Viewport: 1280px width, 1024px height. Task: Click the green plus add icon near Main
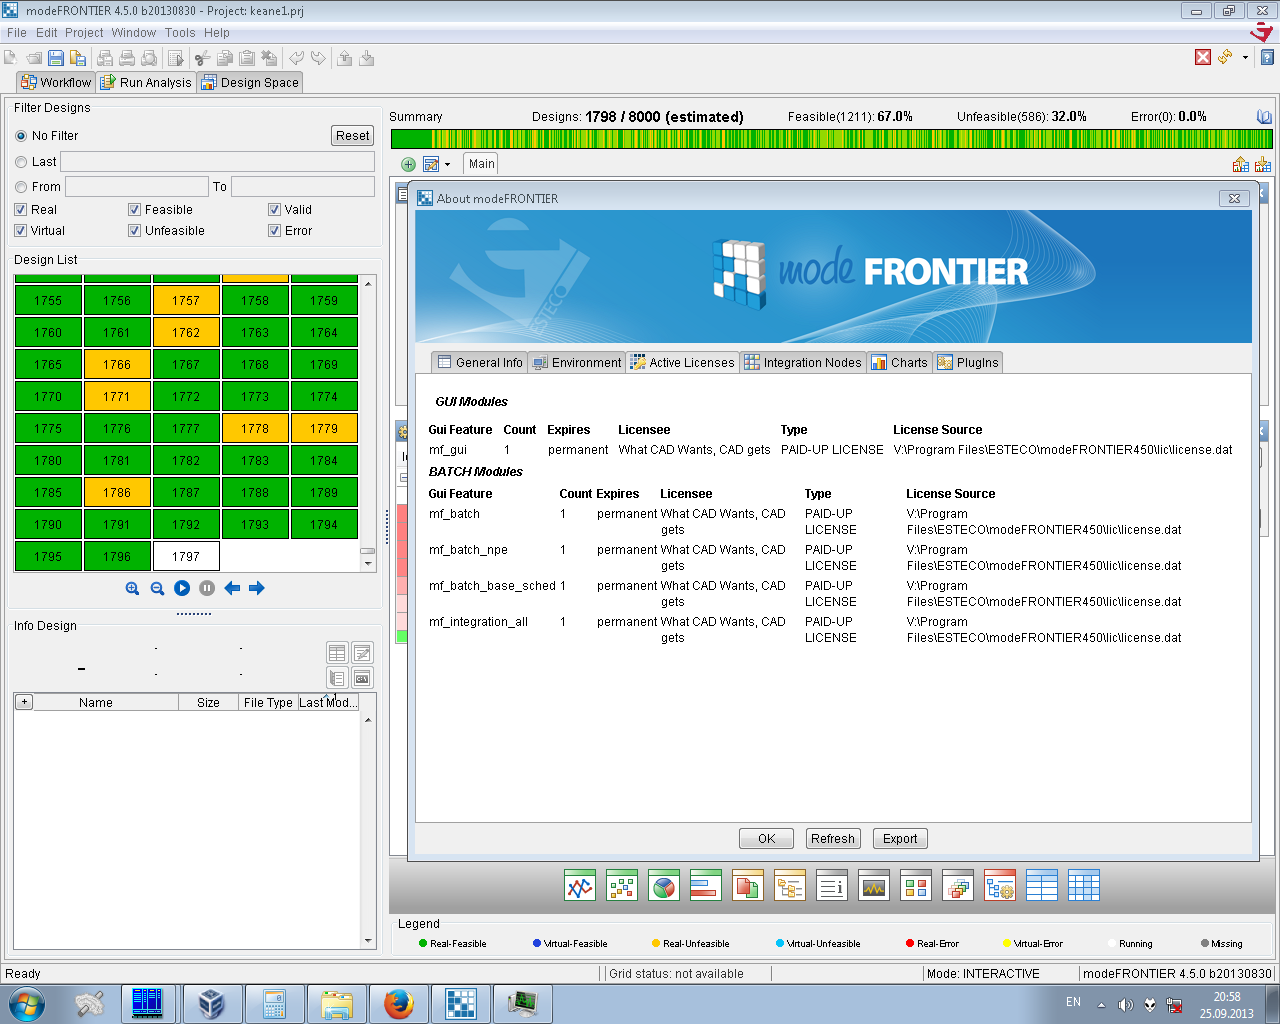pos(408,164)
